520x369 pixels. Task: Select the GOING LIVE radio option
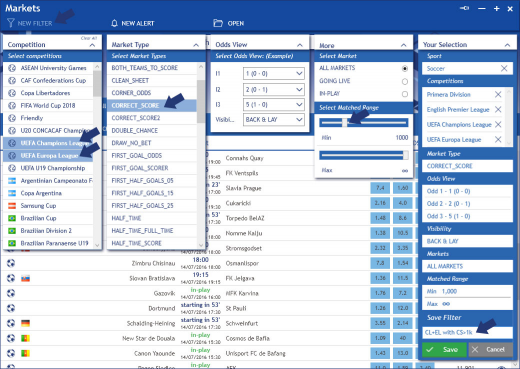point(405,81)
